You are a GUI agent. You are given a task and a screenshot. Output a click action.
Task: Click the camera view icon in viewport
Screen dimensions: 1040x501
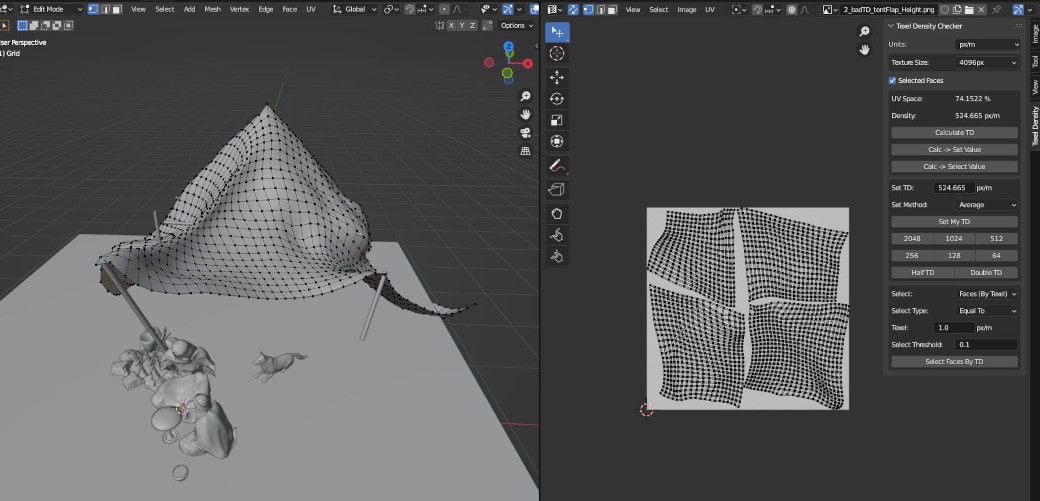click(x=525, y=133)
